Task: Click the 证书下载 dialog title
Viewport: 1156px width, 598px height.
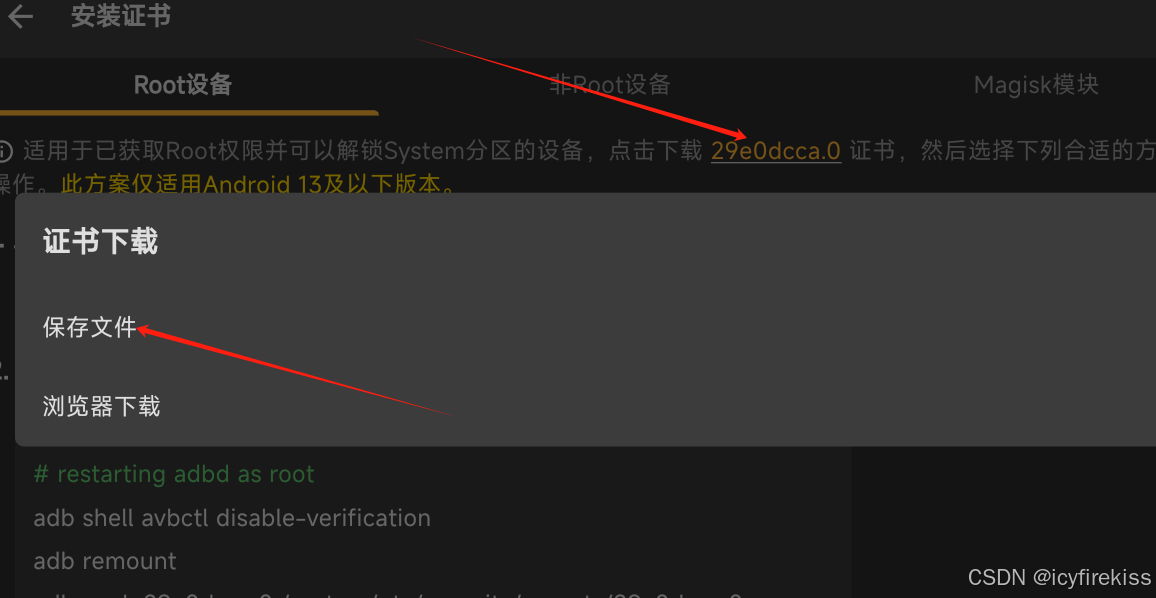Action: point(100,242)
